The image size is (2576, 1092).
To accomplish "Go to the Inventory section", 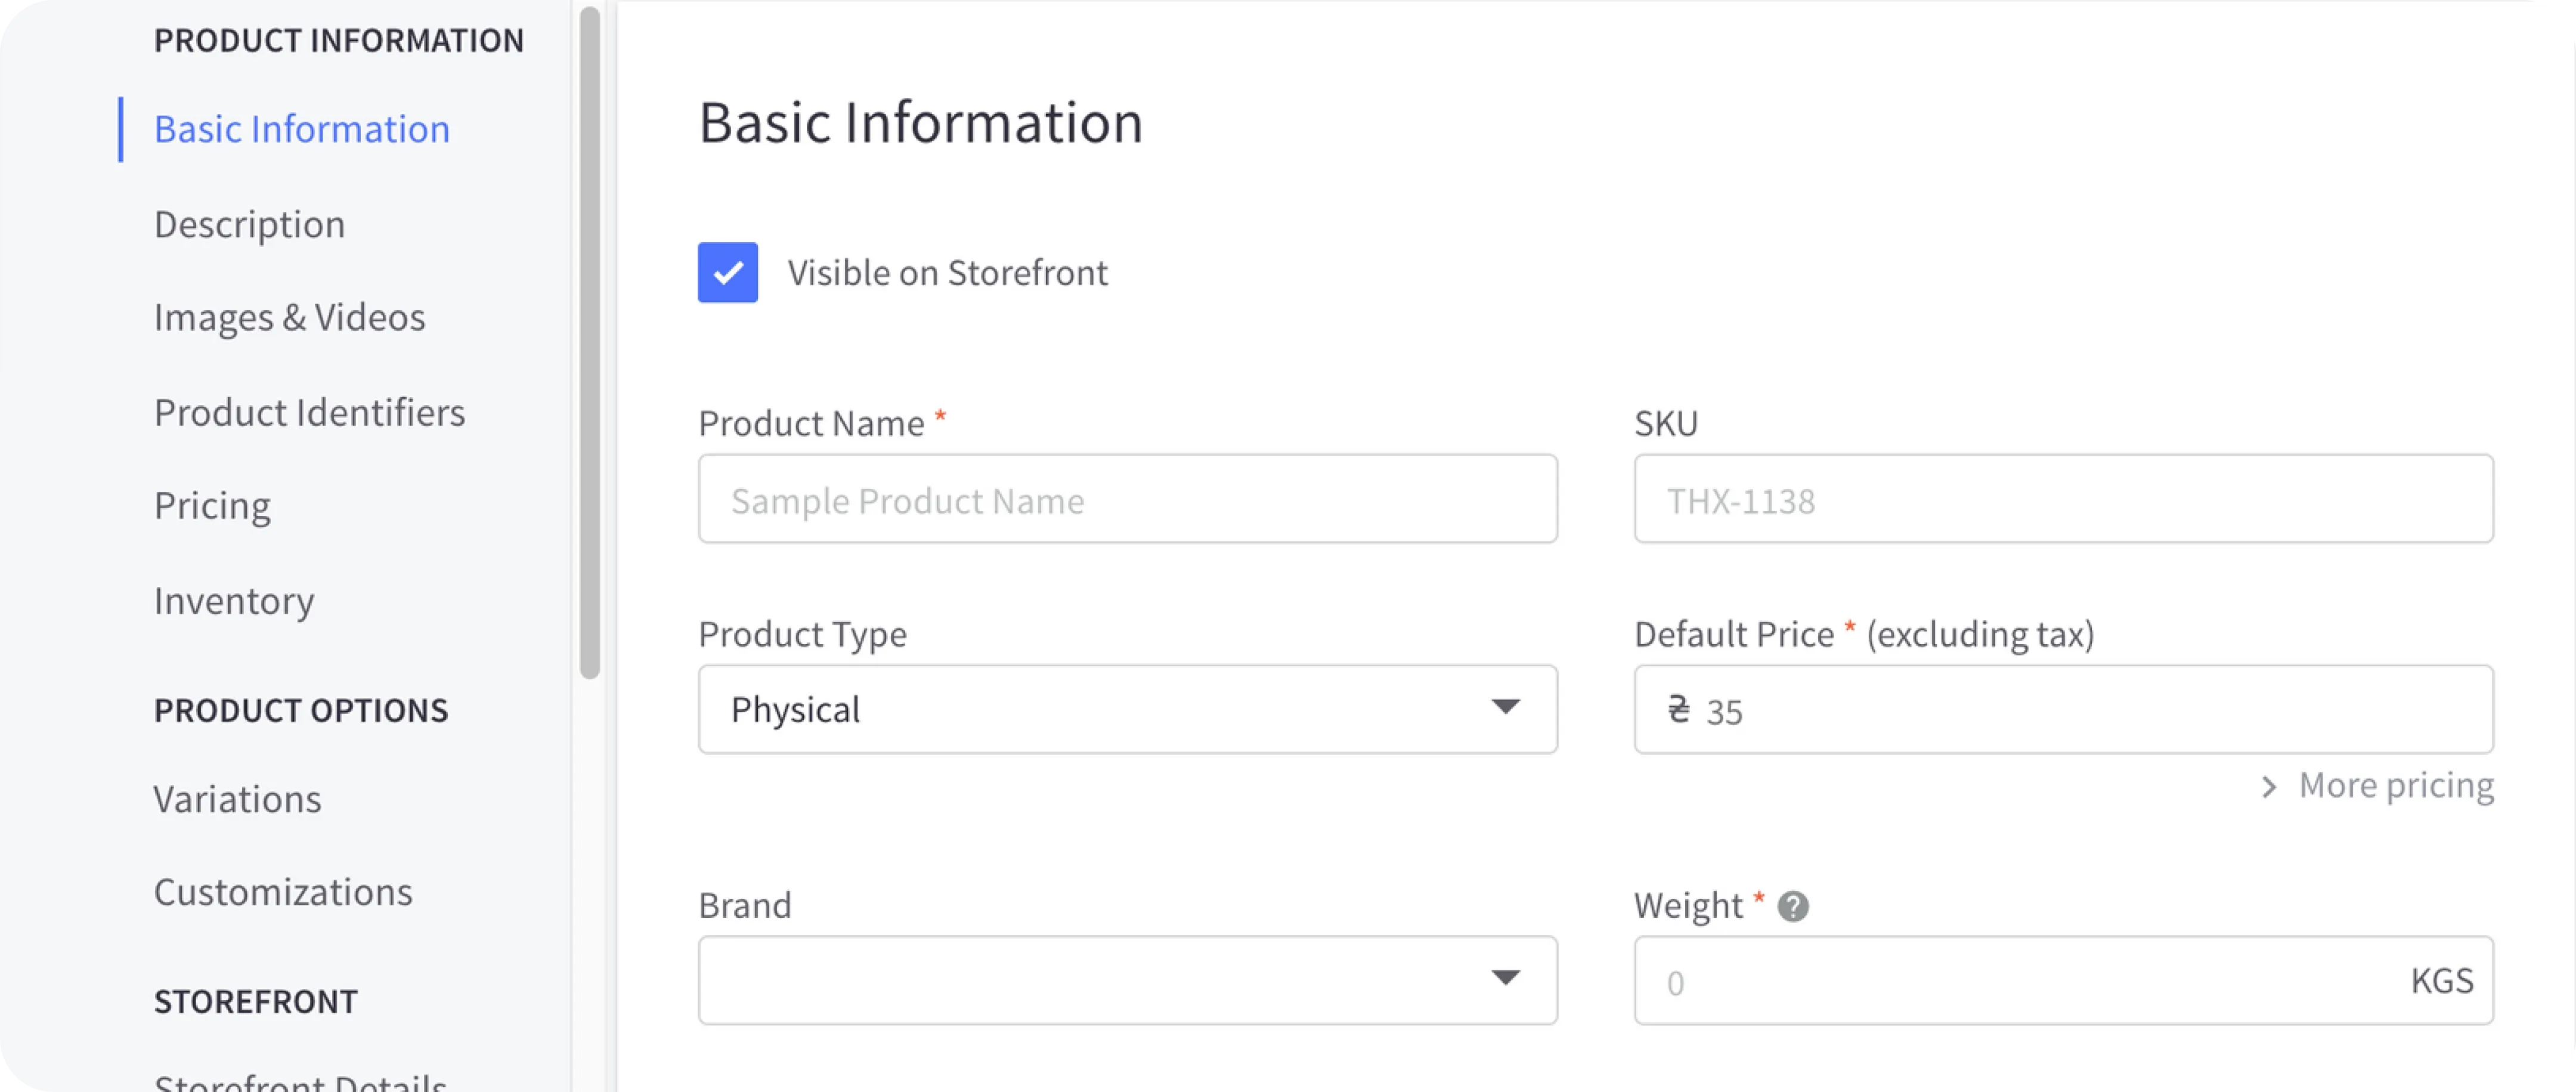I will [234, 600].
